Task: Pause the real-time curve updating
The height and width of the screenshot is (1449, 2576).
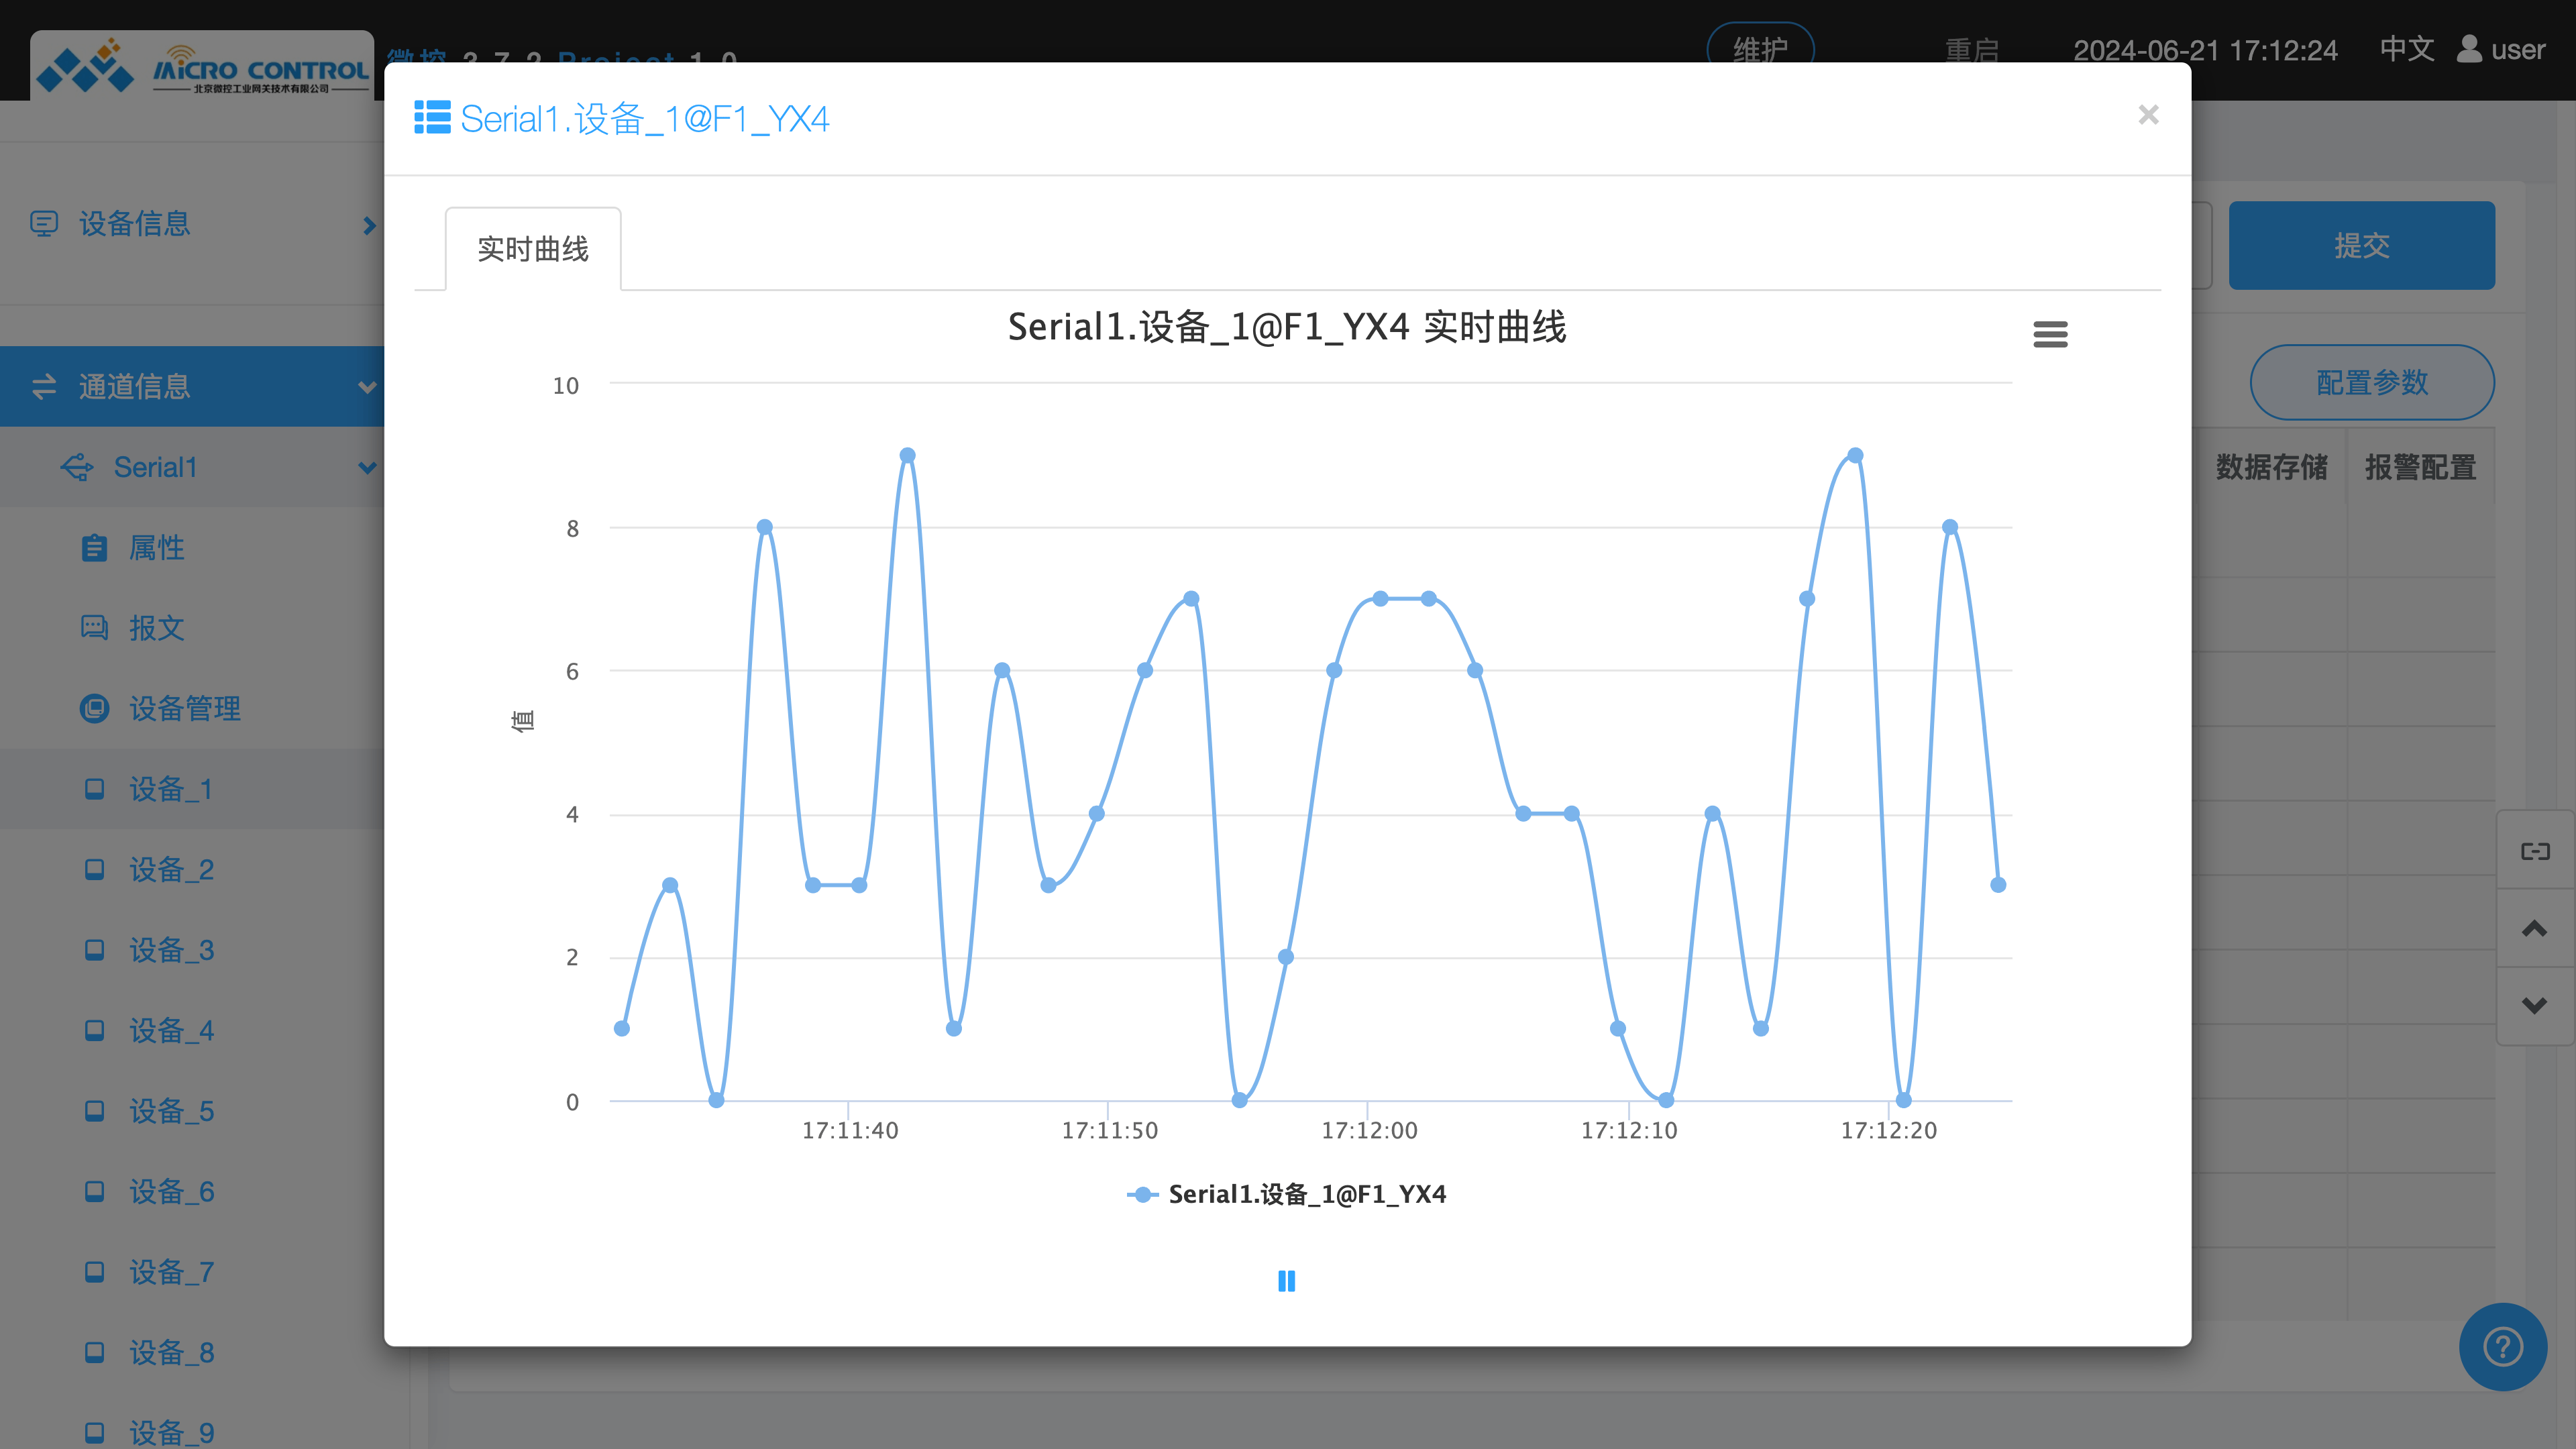Action: tap(1286, 1281)
